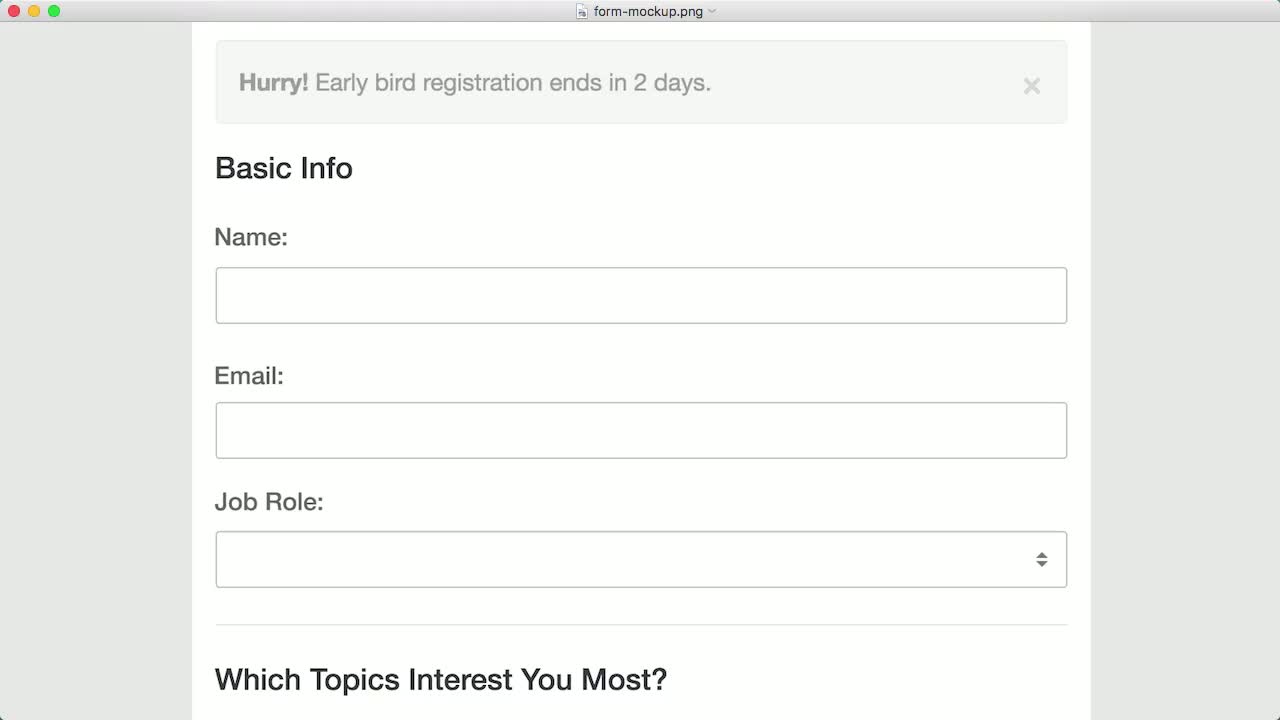Open the Job Role dropdown
The height and width of the screenshot is (720, 1280).
coord(640,559)
